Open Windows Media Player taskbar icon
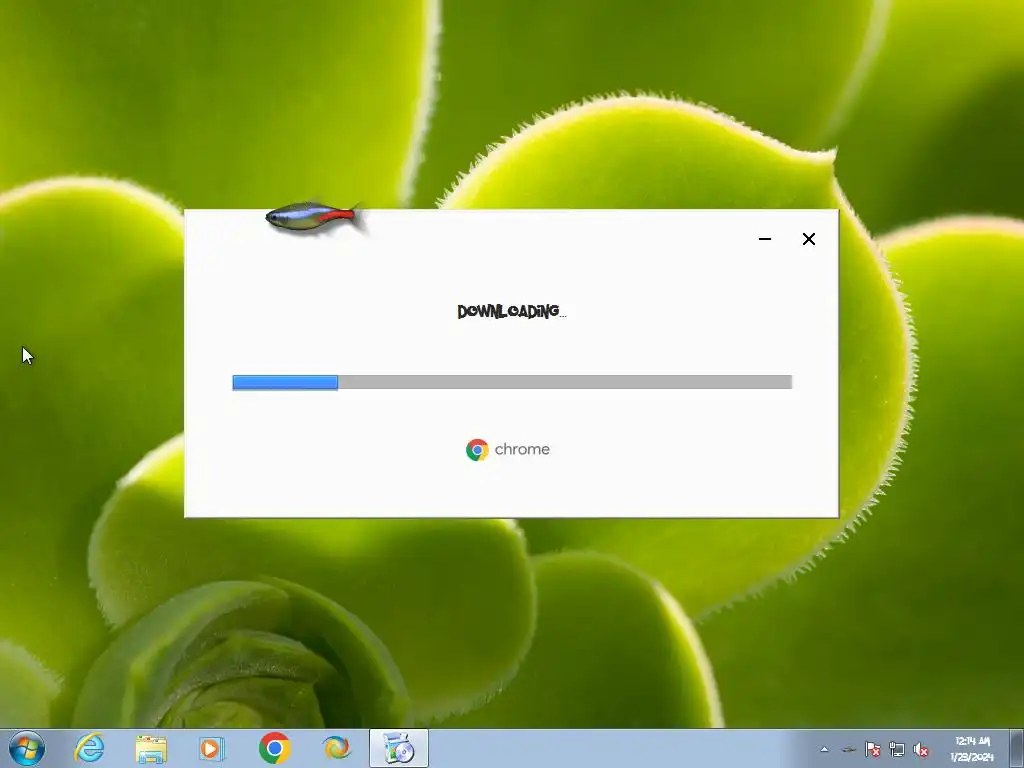 coord(212,748)
